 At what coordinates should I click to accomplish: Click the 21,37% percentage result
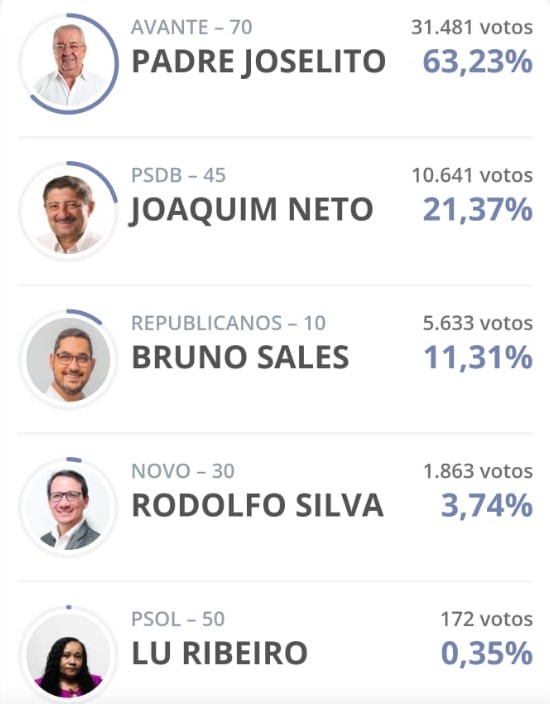tap(478, 210)
